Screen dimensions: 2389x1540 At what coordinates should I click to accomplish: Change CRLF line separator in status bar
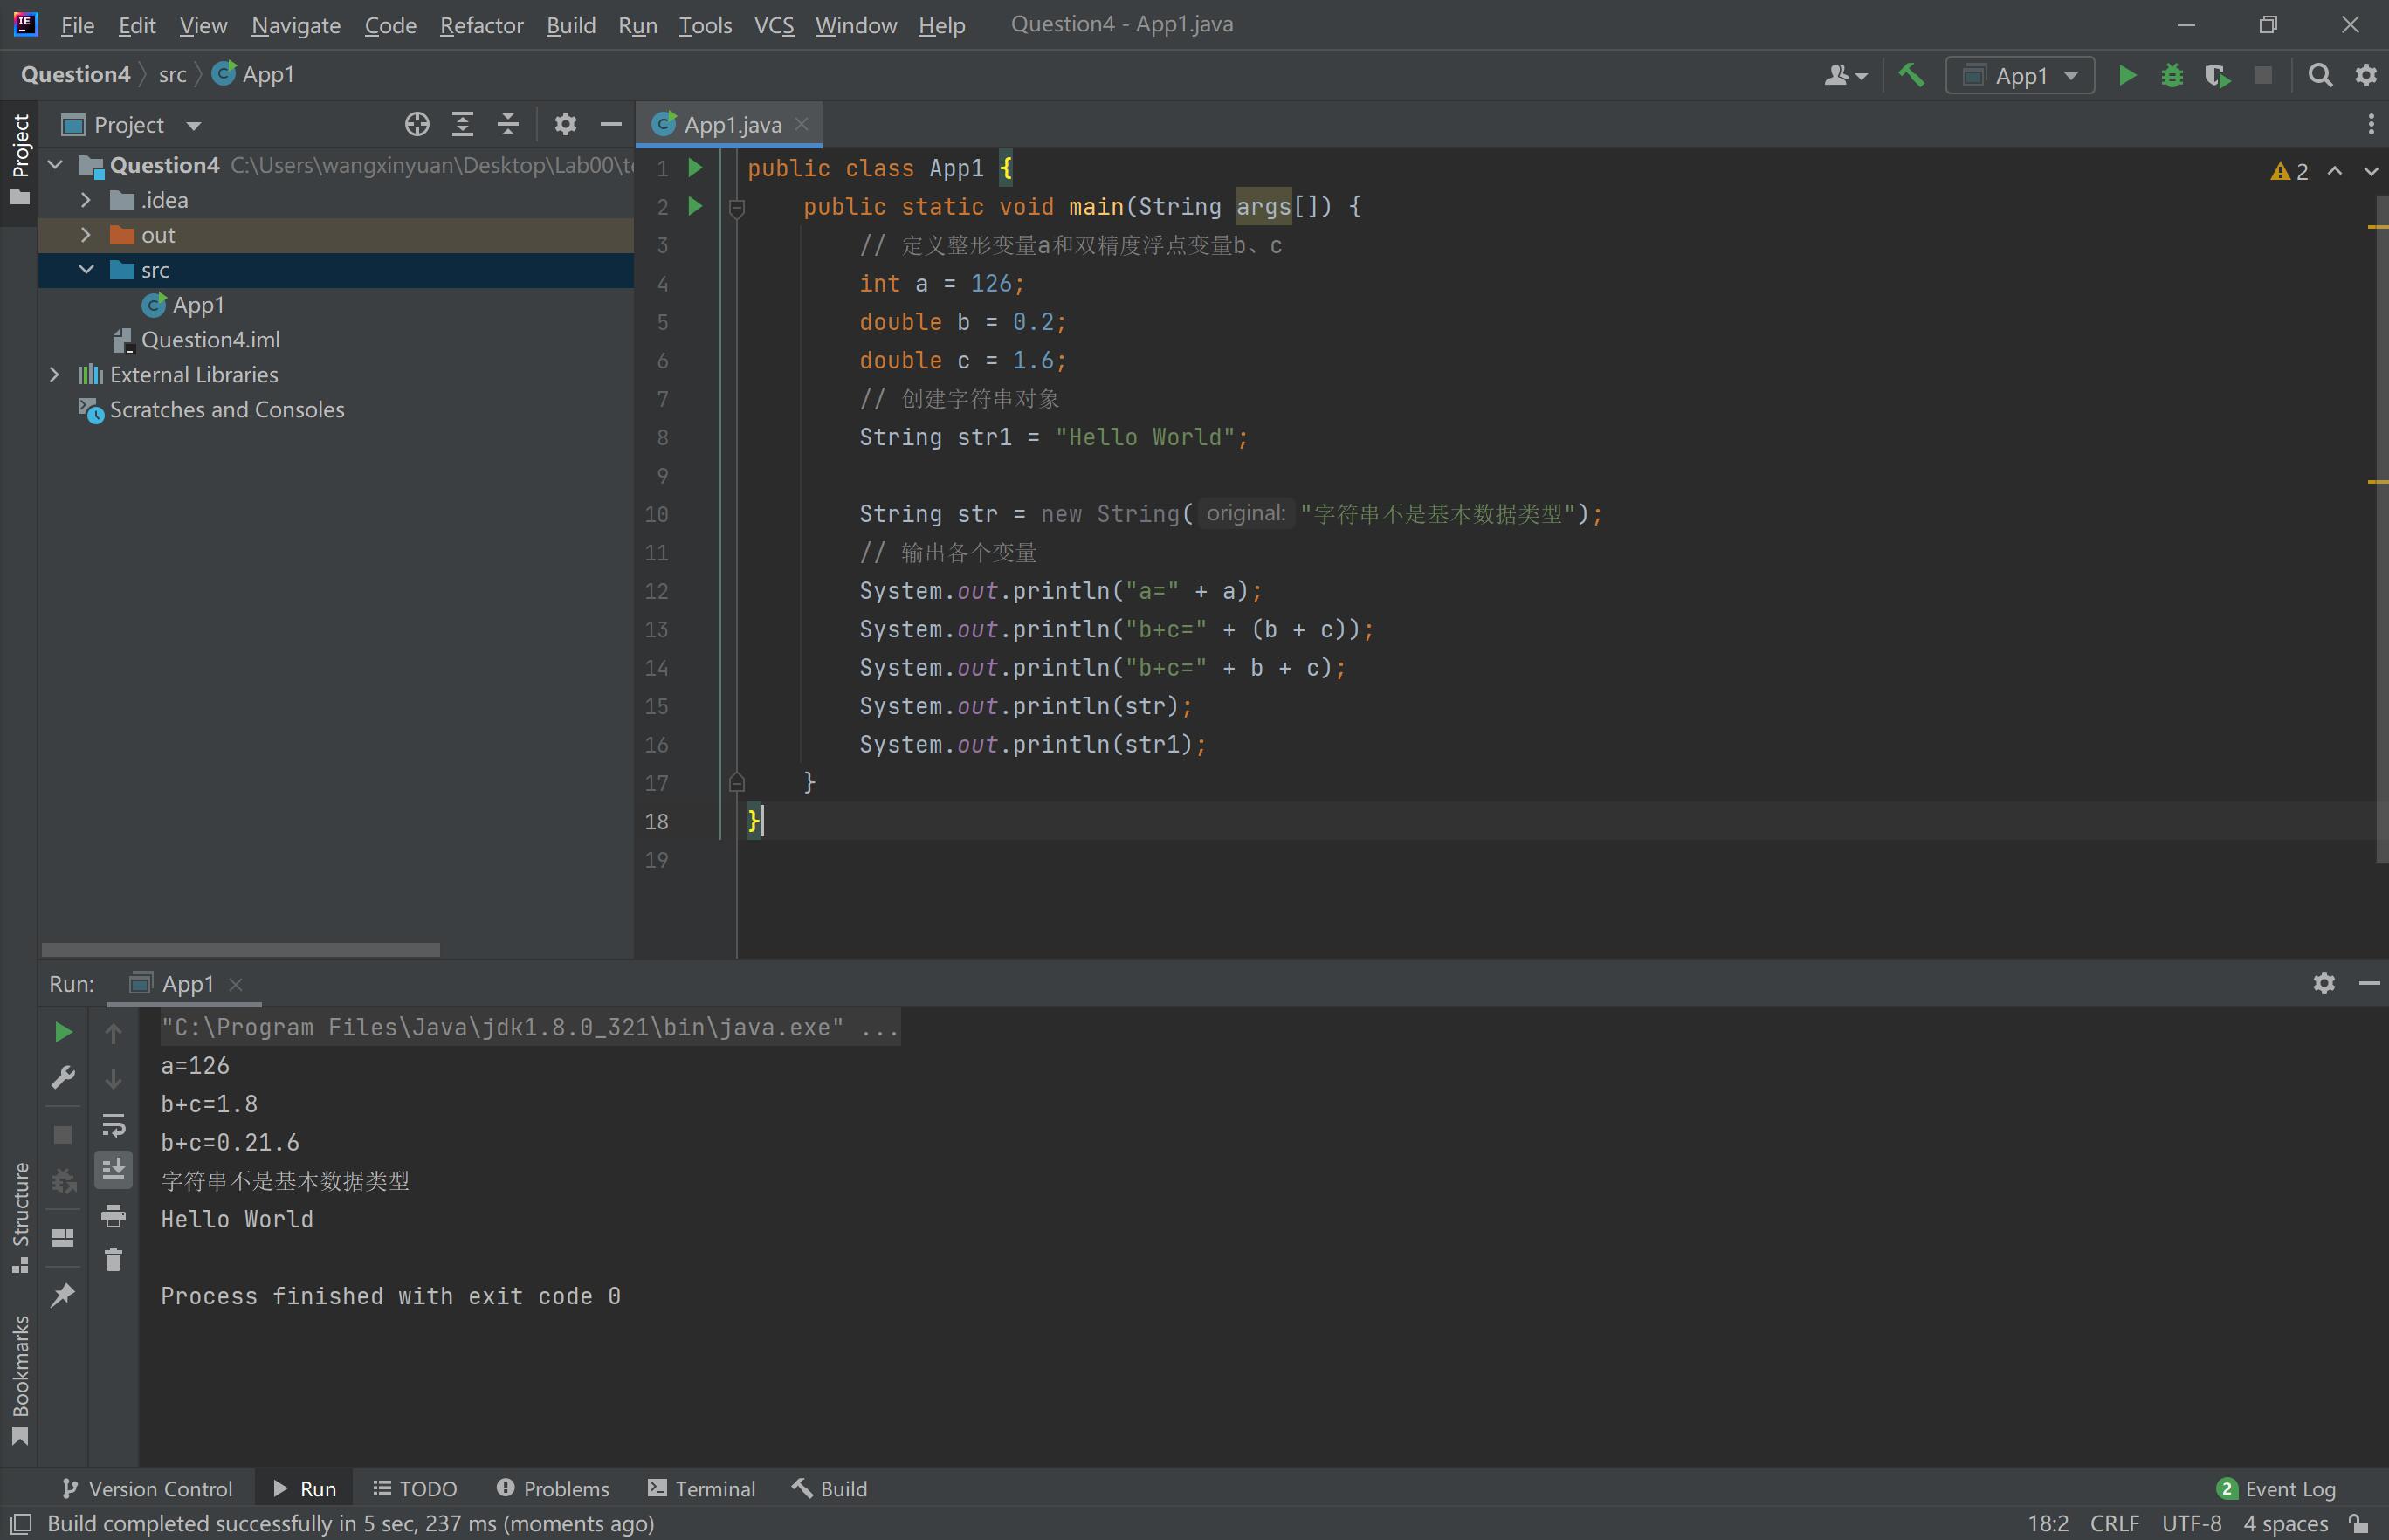(x=2115, y=1523)
